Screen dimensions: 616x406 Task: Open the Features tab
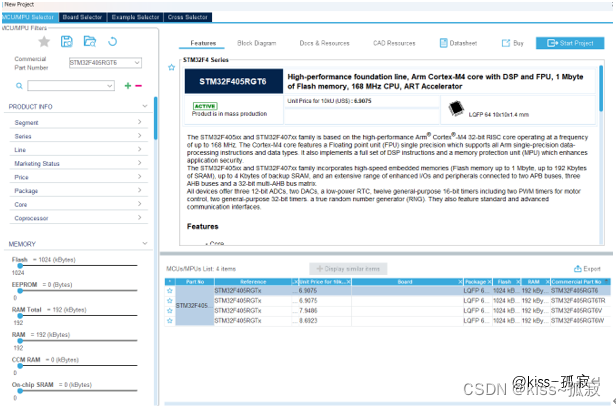(203, 43)
